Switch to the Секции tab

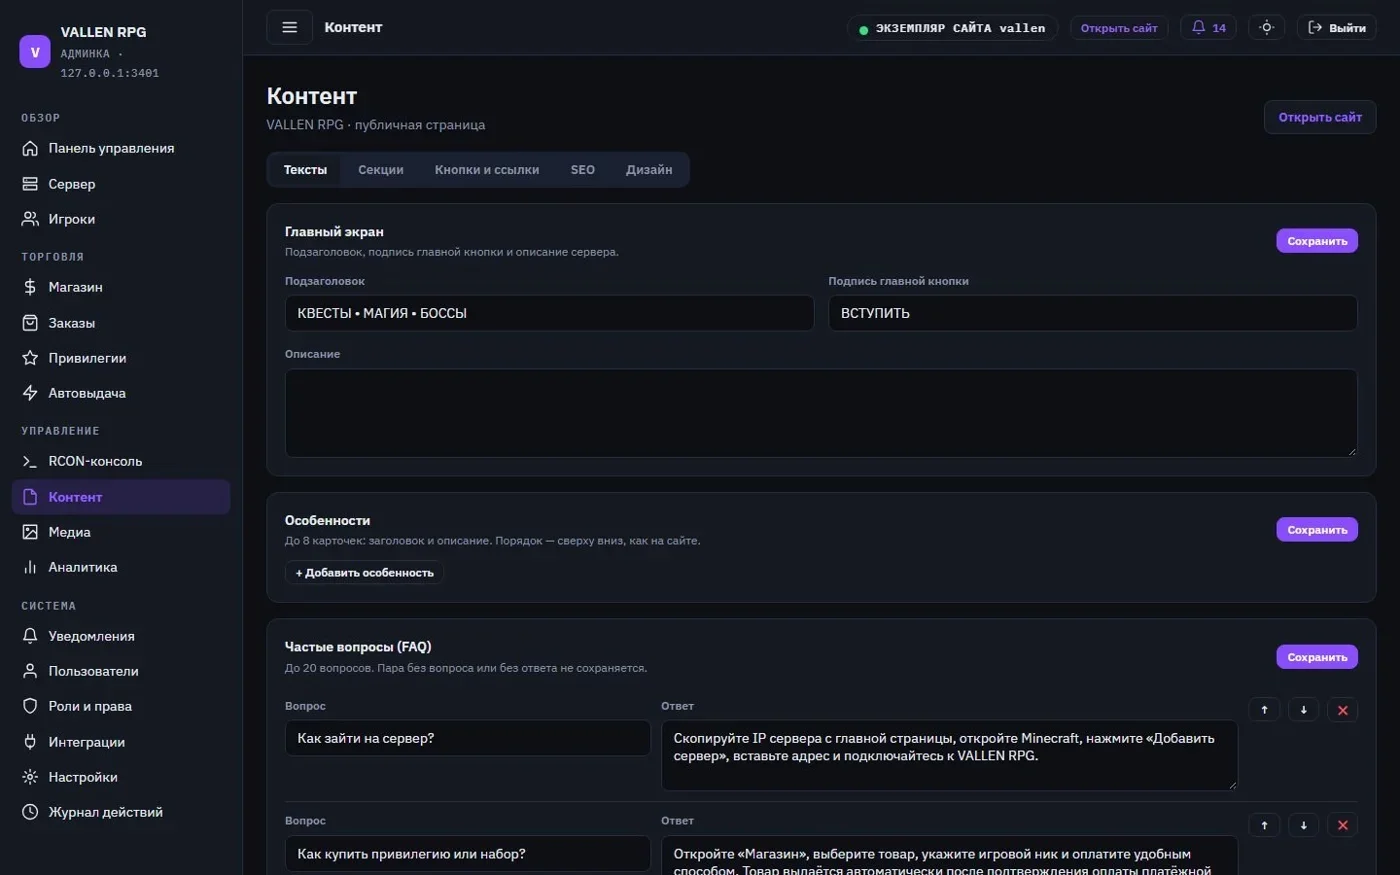[381, 170]
